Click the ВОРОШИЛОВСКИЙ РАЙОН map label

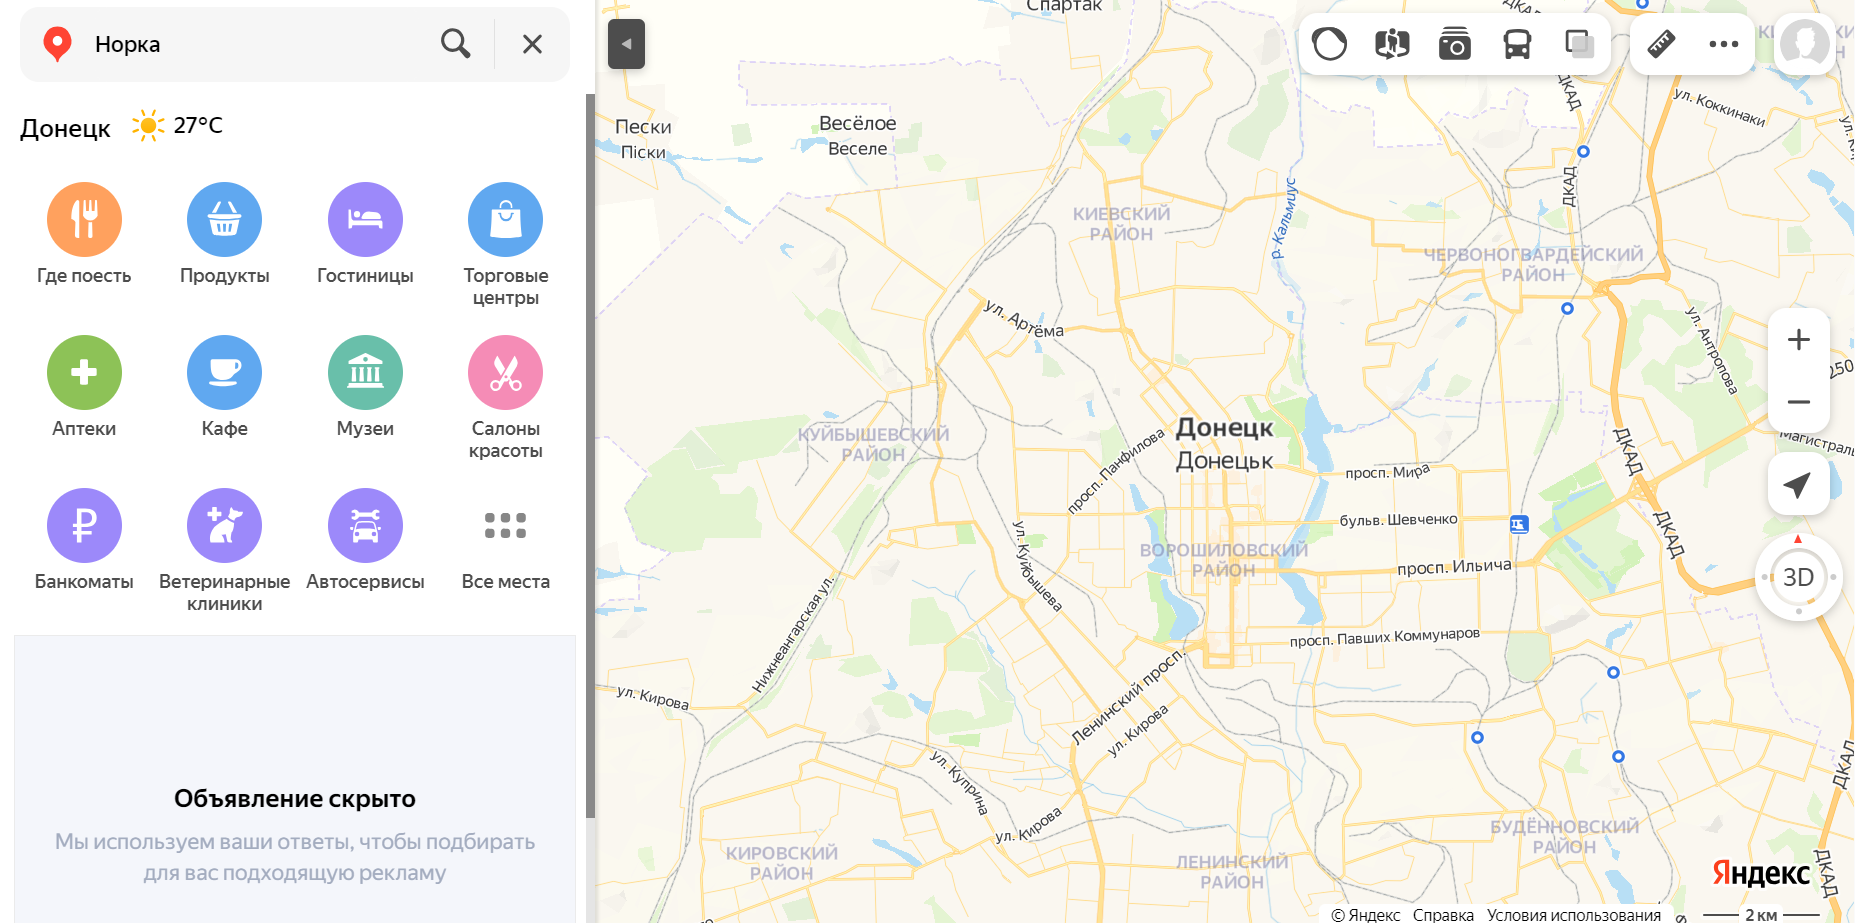(1223, 560)
